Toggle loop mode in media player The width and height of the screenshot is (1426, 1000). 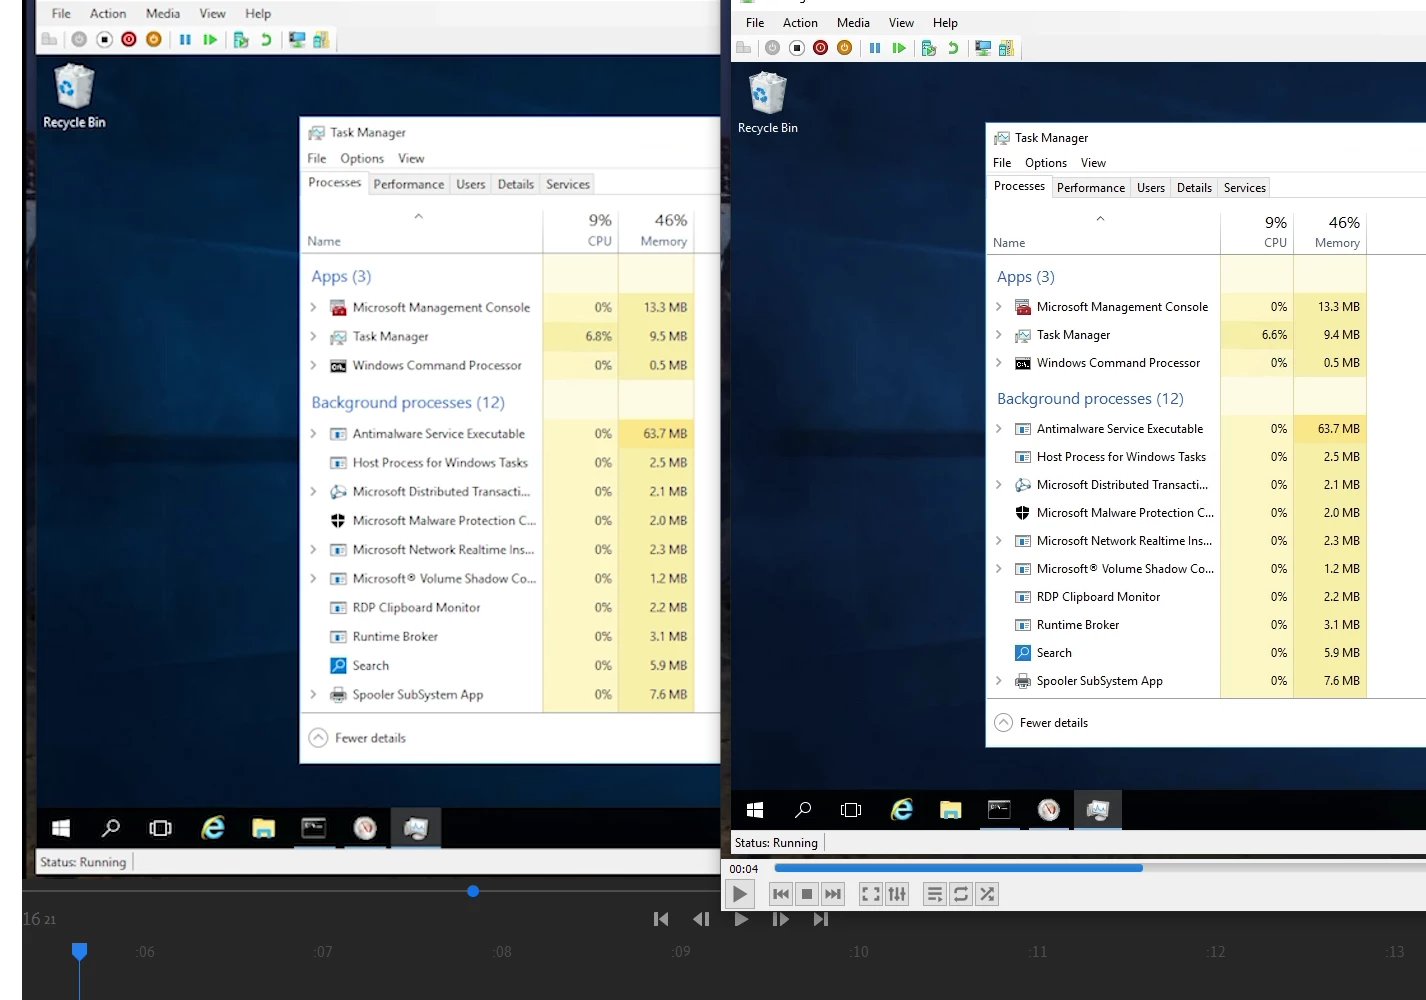[x=961, y=894]
